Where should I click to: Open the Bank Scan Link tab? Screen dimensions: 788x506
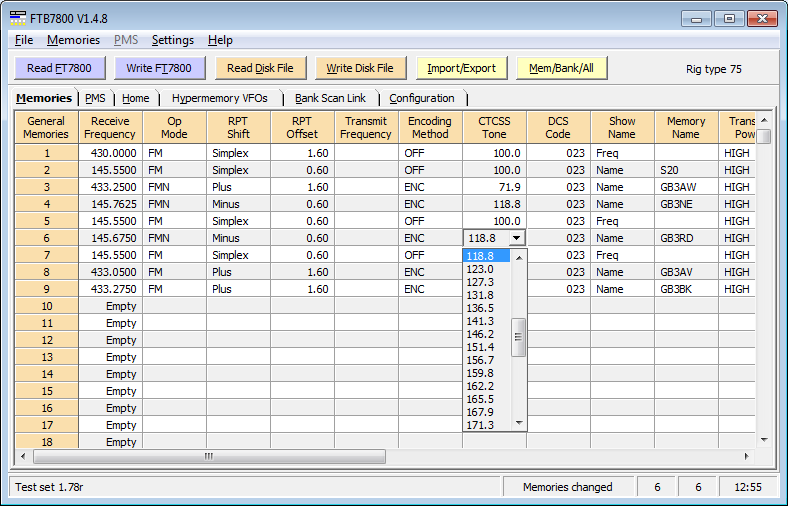(330, 98)
